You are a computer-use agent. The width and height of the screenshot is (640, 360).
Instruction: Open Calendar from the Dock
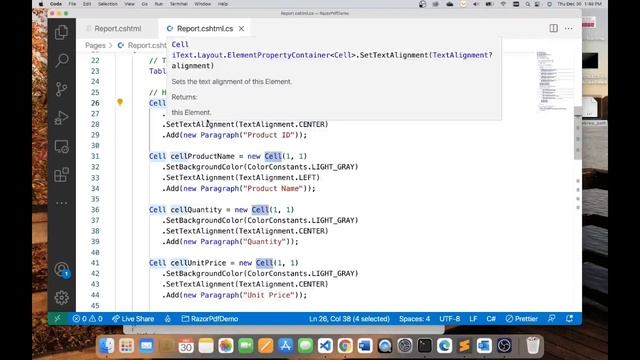(186, 346)
